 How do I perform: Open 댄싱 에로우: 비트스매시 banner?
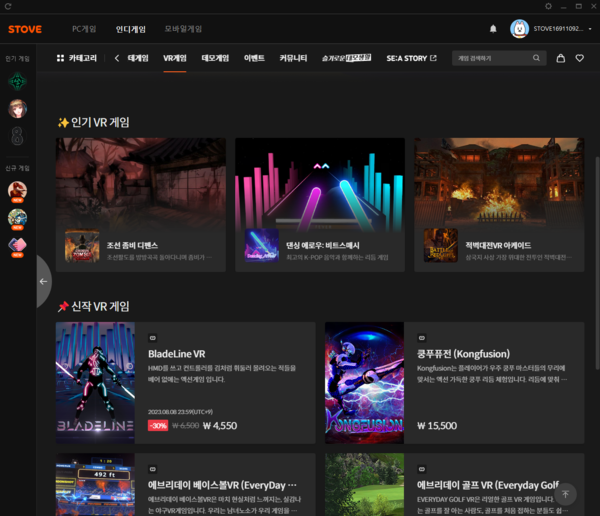coord(320,184)
